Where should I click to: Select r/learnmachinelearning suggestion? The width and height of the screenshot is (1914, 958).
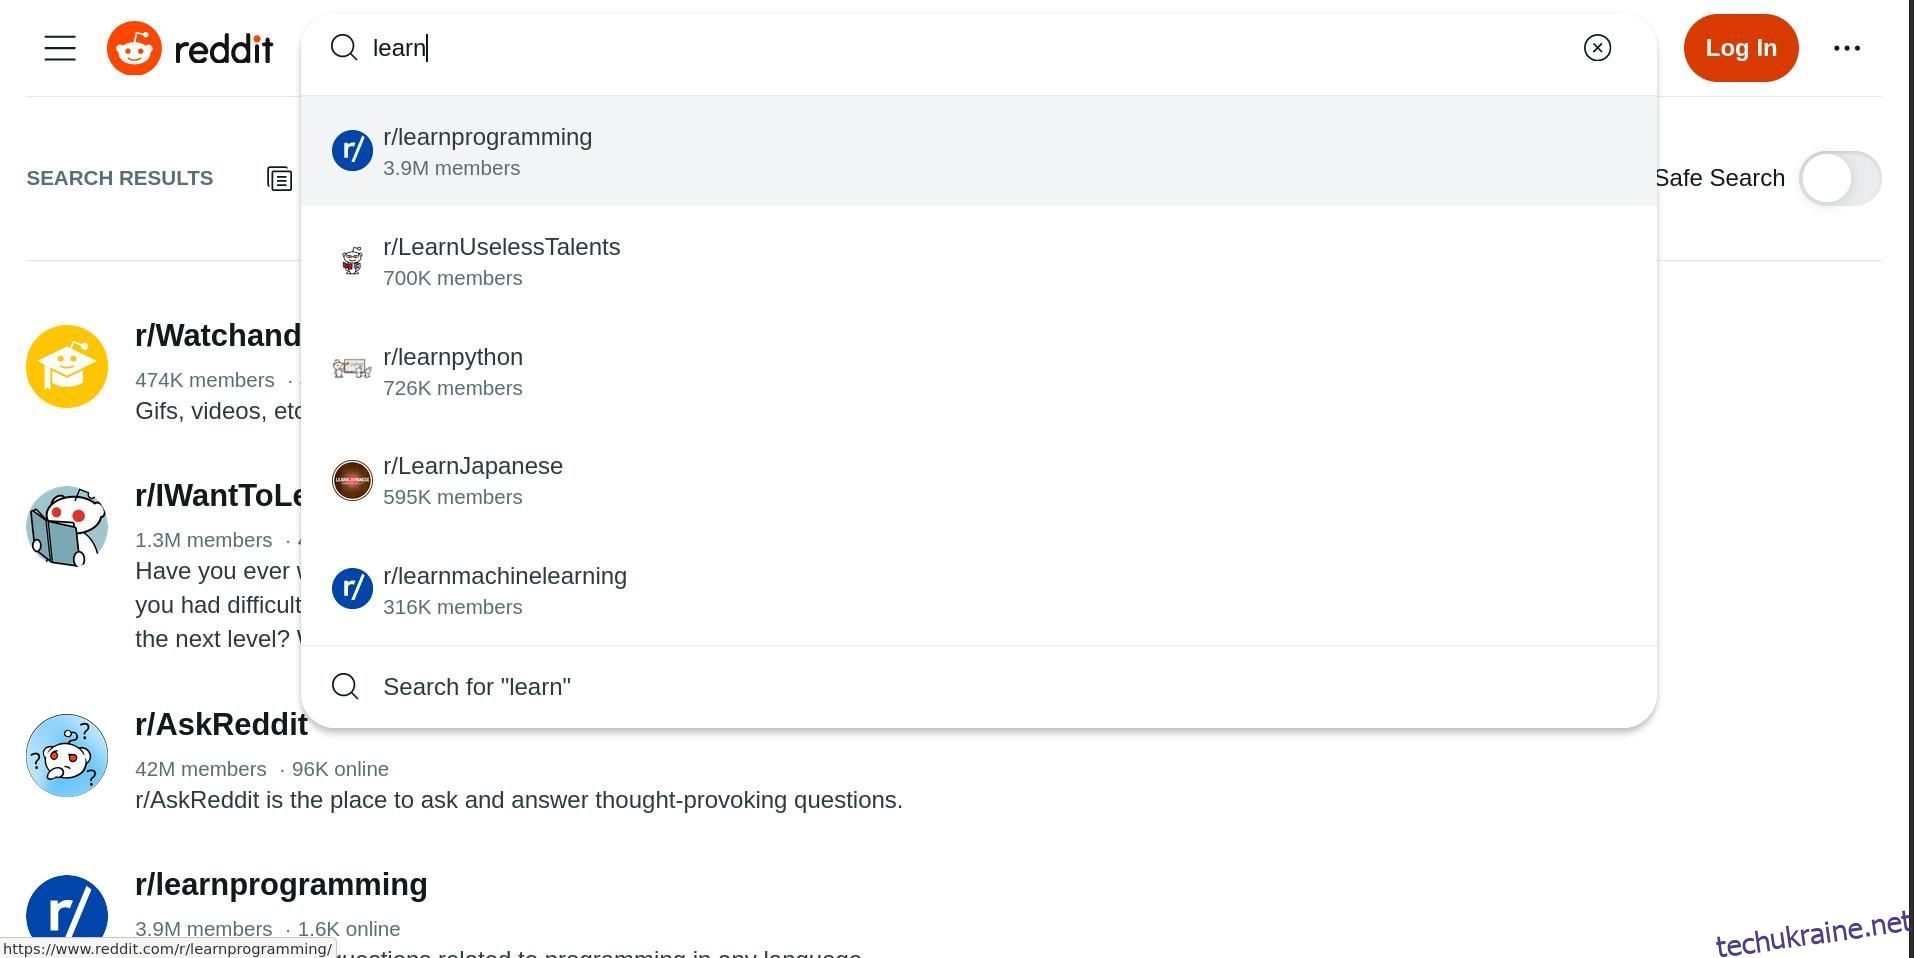click(978, 590)
